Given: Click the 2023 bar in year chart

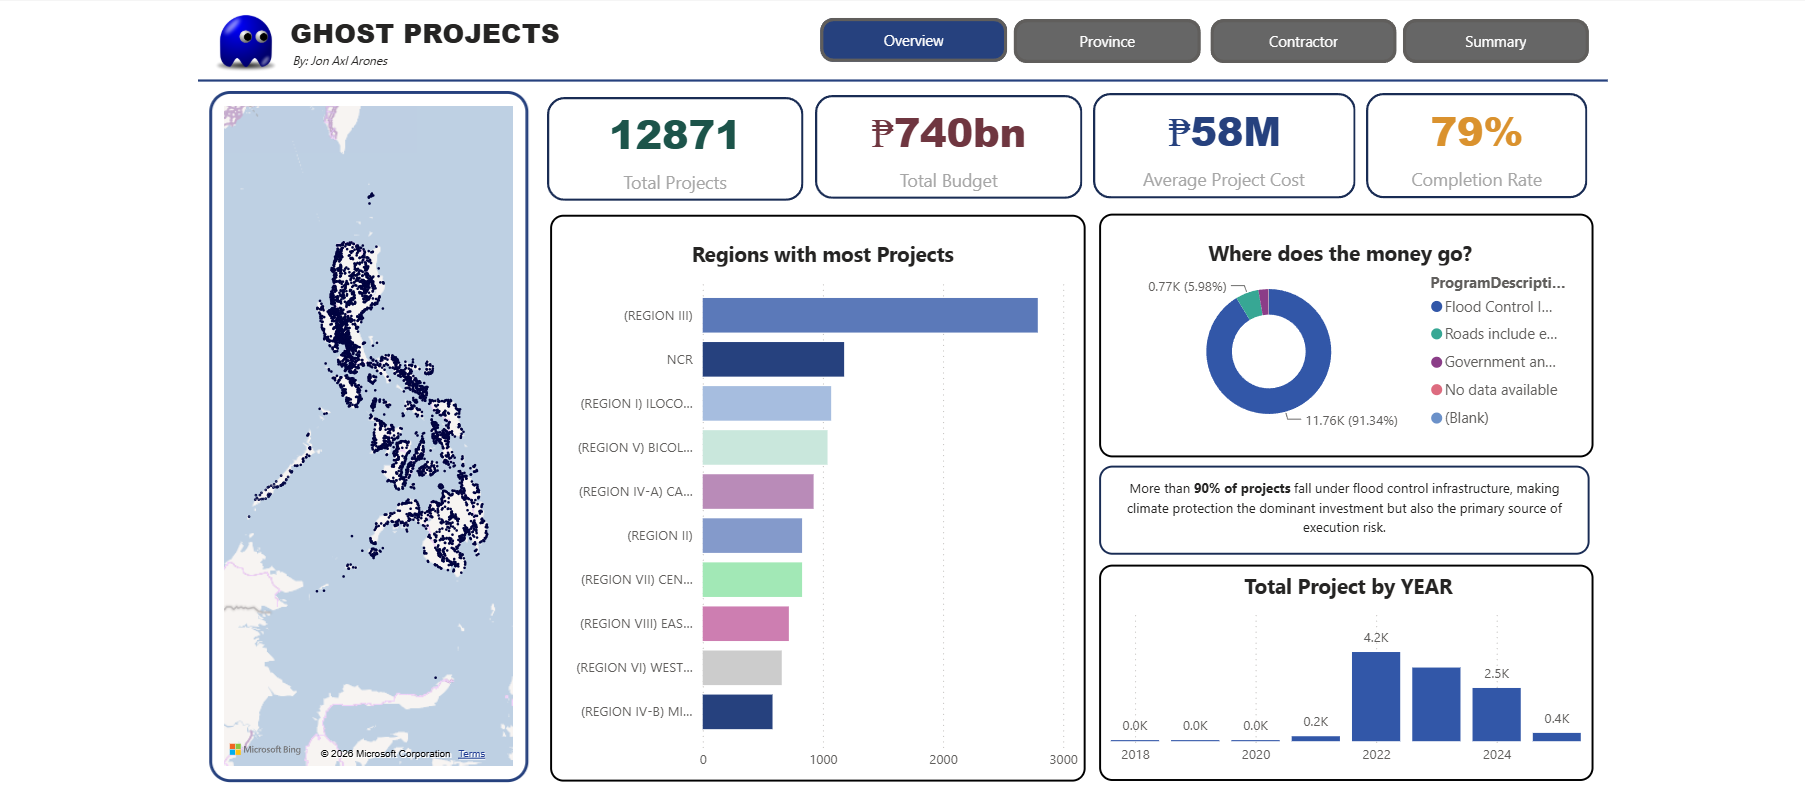Looking at the screenshot, I should tap(1436, 704).
